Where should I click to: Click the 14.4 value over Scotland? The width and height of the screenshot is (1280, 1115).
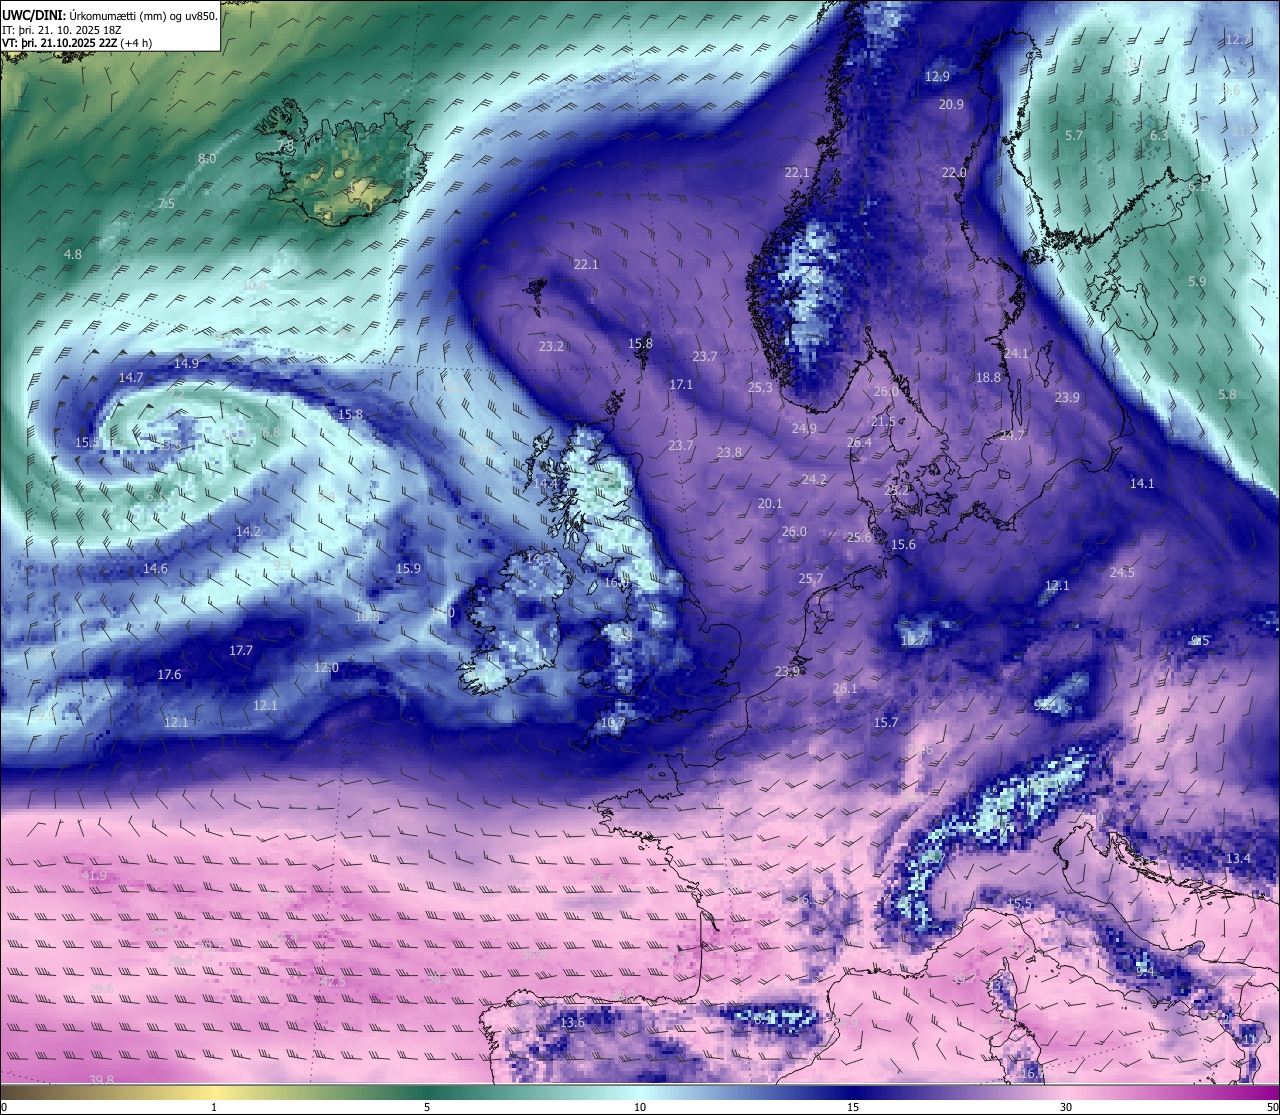coord(544,484)
